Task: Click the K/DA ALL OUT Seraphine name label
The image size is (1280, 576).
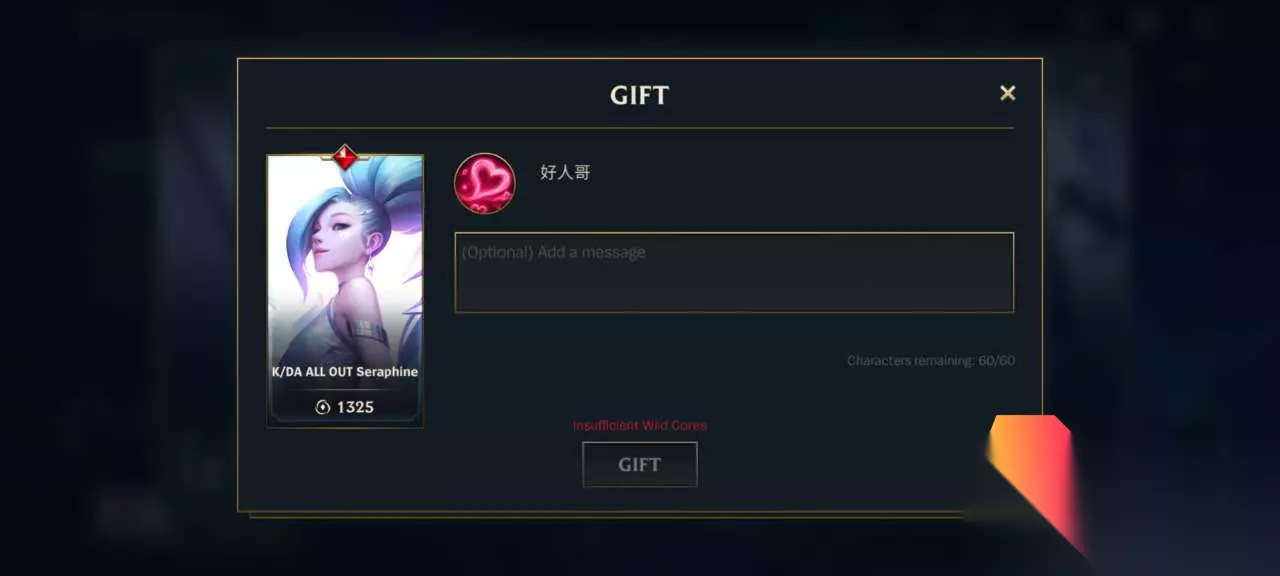Action: pos(345,371)
